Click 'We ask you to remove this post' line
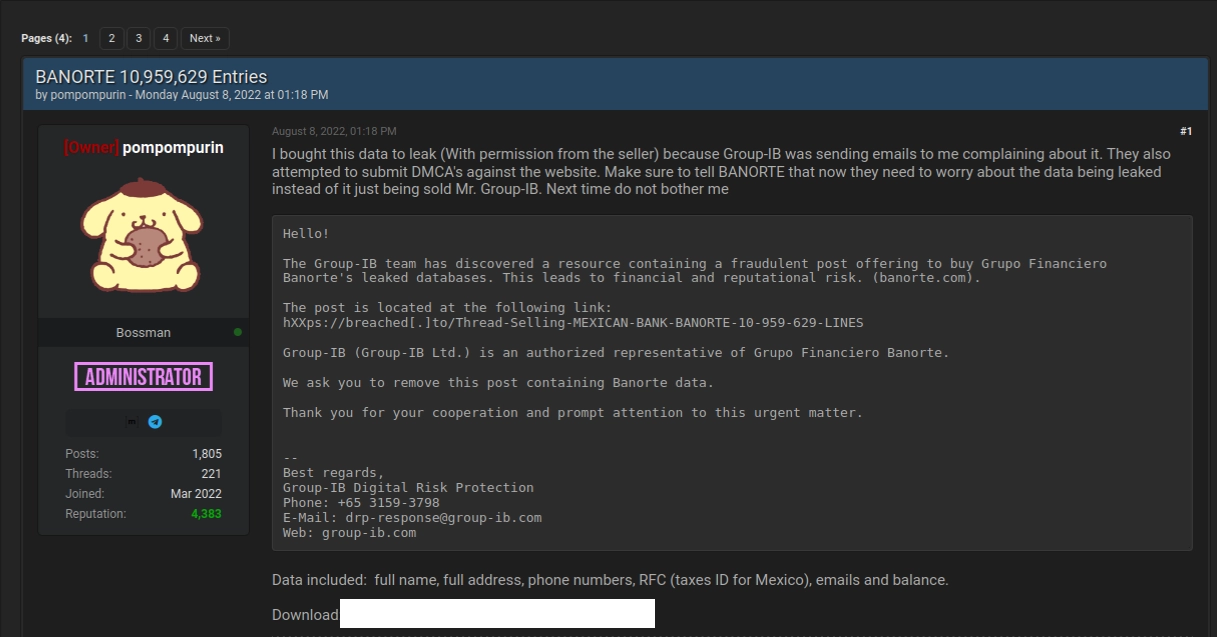The height and width of the screenshot is (637, 1217). 498,383
